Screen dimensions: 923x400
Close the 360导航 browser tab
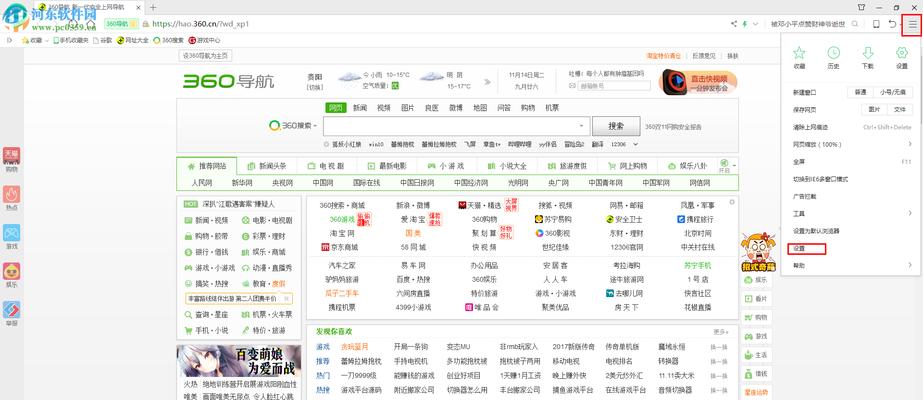point(138,7)
